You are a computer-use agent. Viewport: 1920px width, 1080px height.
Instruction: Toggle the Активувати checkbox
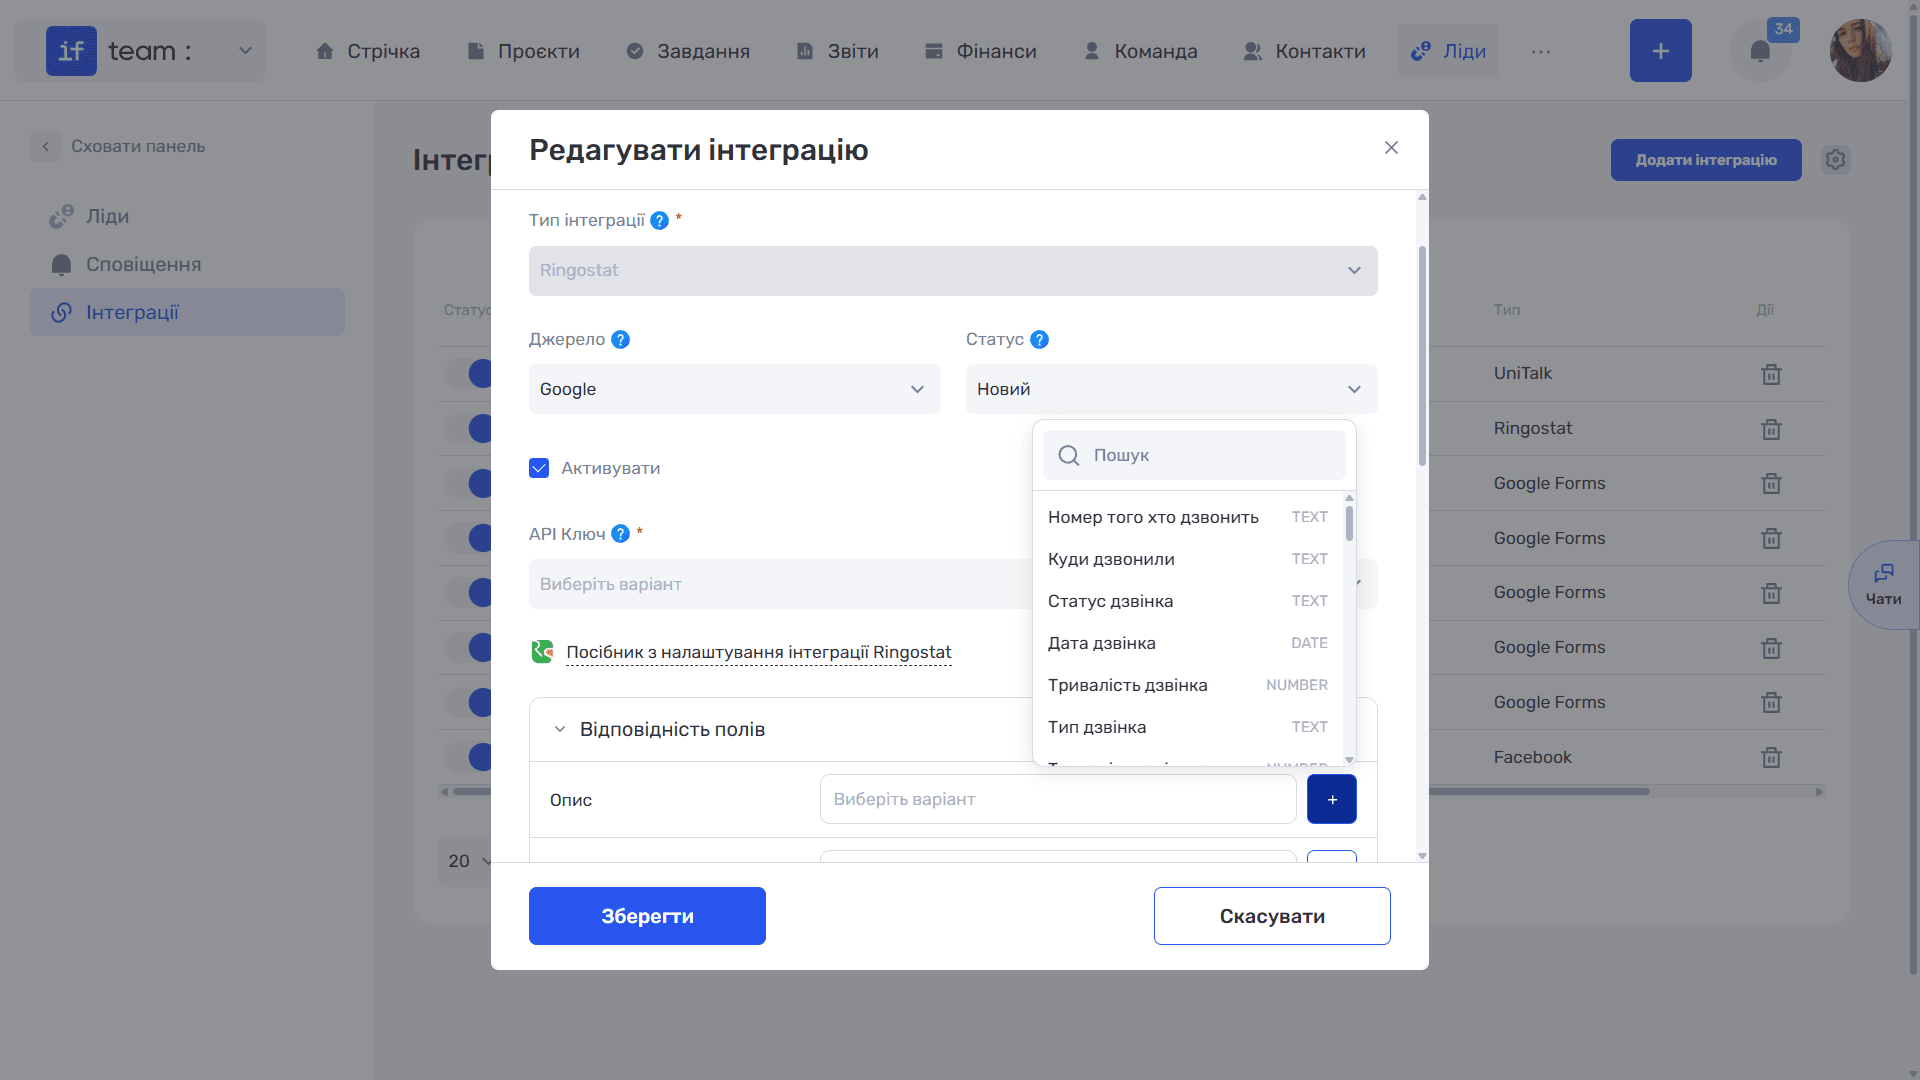[x=539, y=468]
